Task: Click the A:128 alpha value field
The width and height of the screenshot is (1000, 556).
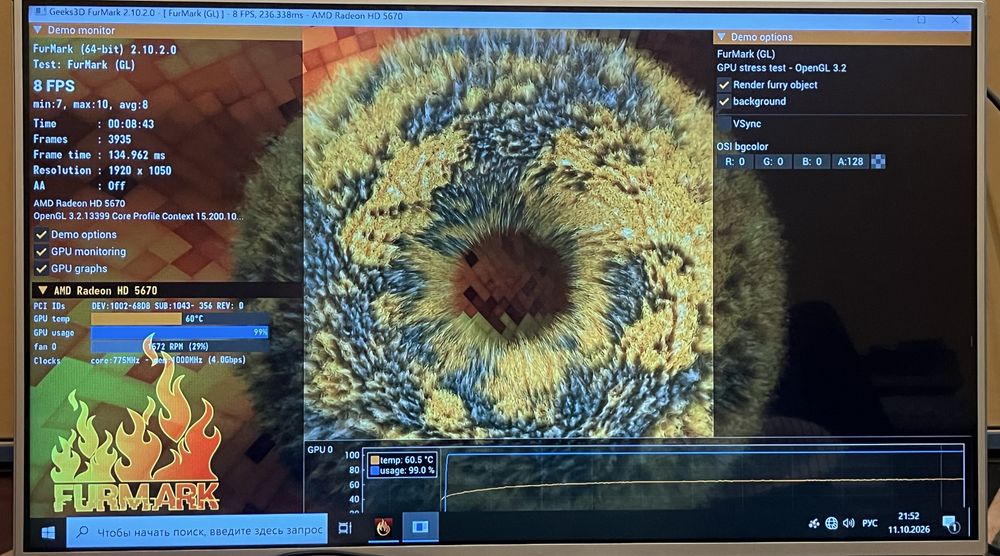Action: pos(850,162)
